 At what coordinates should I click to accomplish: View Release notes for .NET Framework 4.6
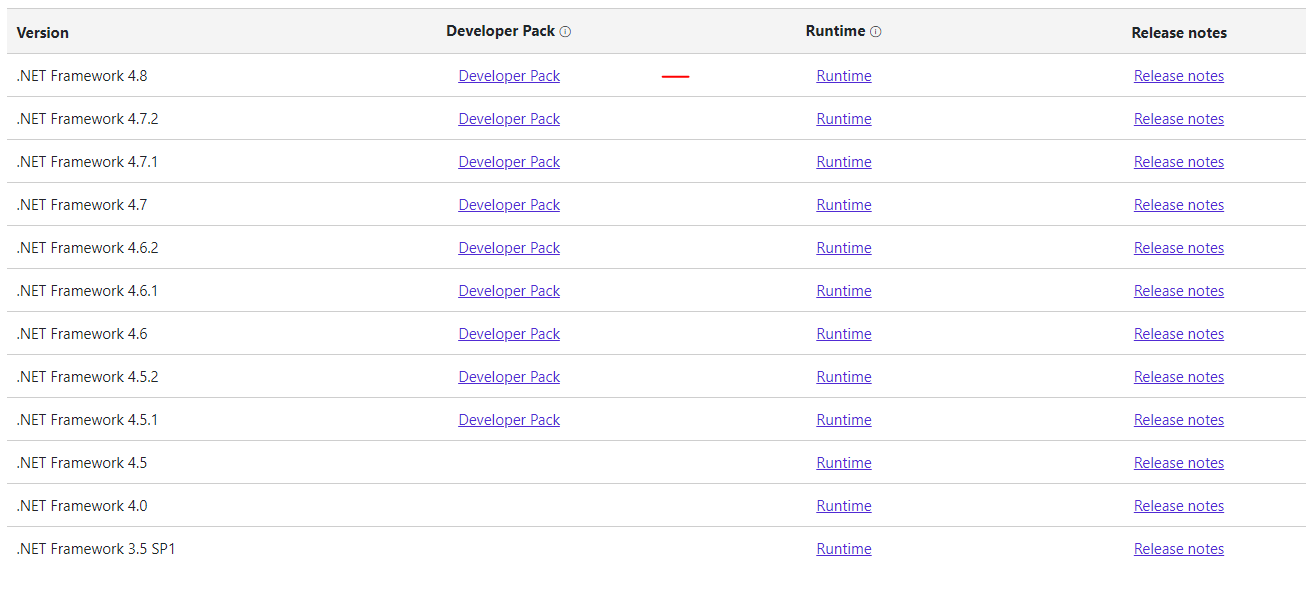[x=1178, y=334]
